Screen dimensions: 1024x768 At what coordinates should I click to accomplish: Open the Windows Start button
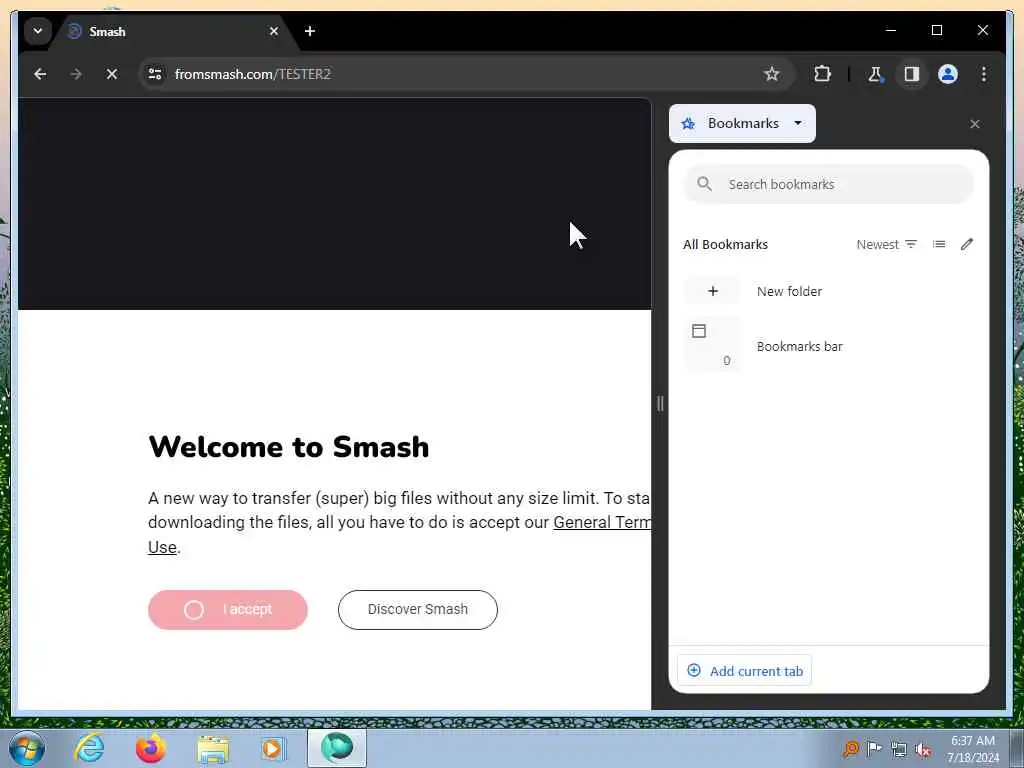pyautogui.click(x=27, y=748)
